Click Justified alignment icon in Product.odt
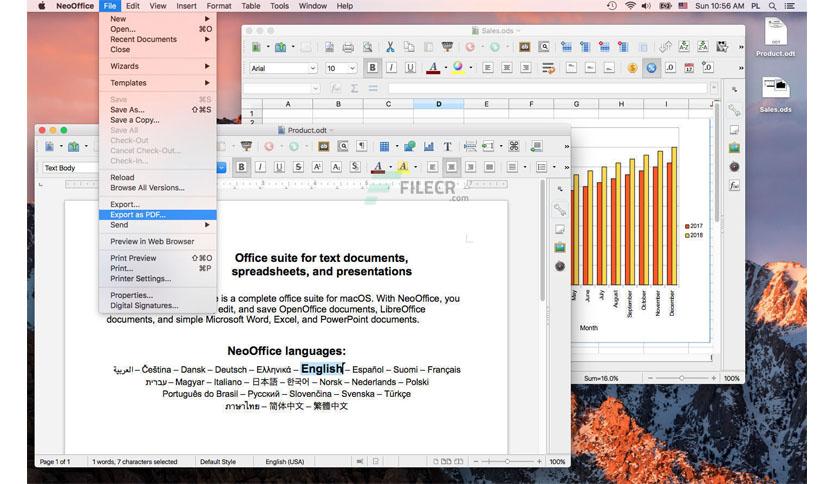 pyautogui.click(x=489, y=167)
